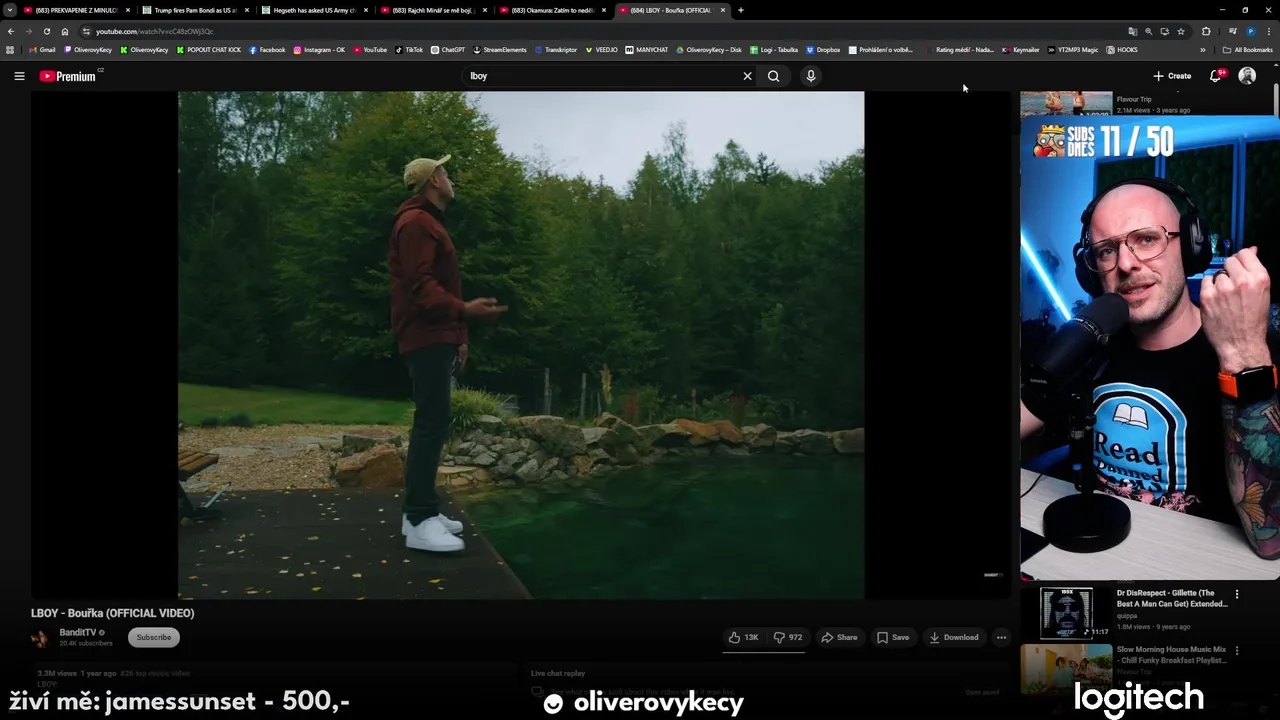Download the LBOY video
Viewport: 1280px width, 720px height.
coord(954,637)
